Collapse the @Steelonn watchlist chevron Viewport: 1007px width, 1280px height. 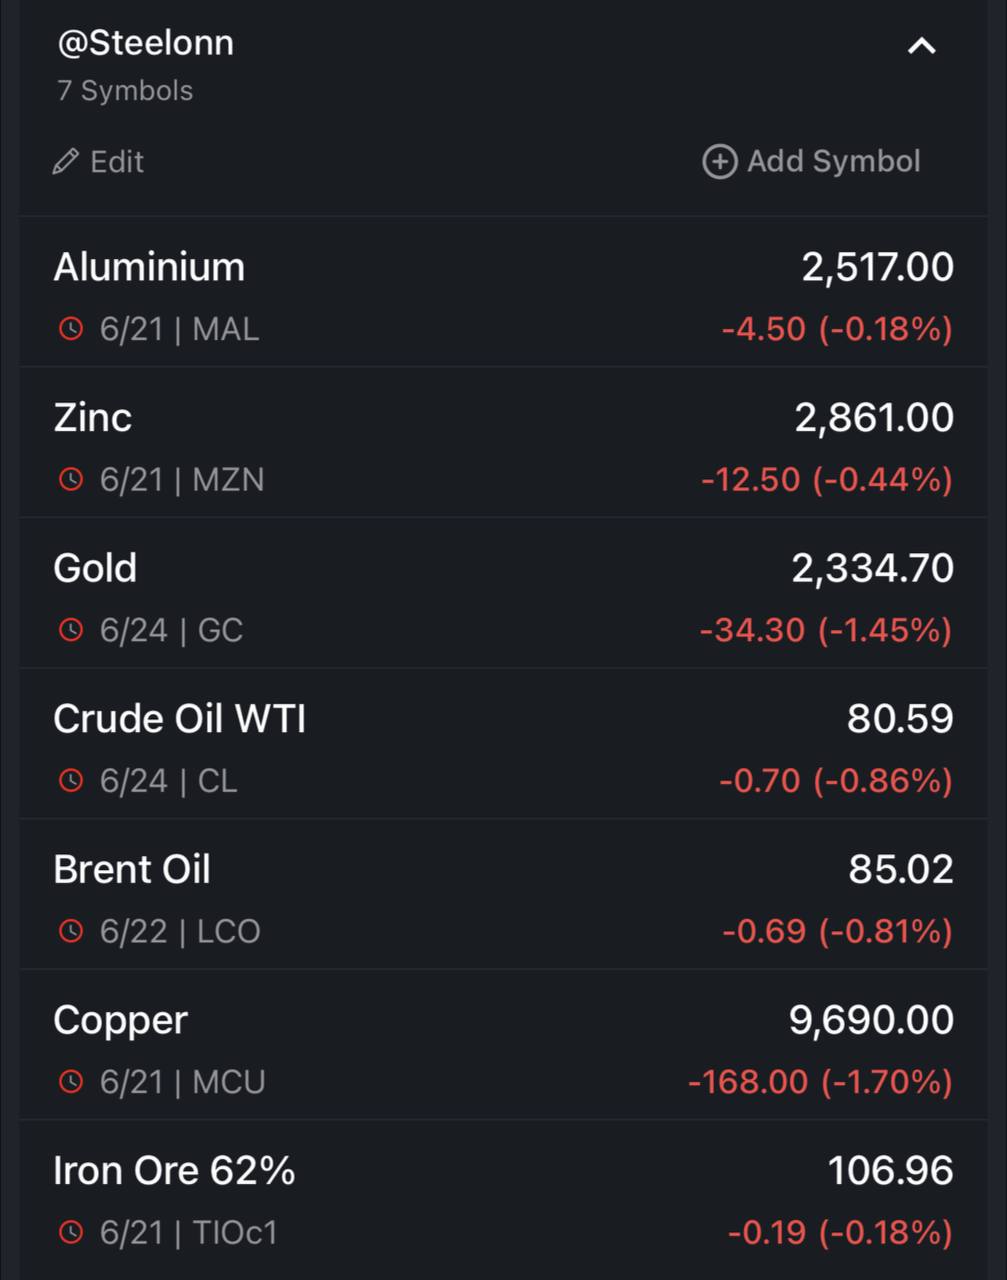(x=921, y=46)
